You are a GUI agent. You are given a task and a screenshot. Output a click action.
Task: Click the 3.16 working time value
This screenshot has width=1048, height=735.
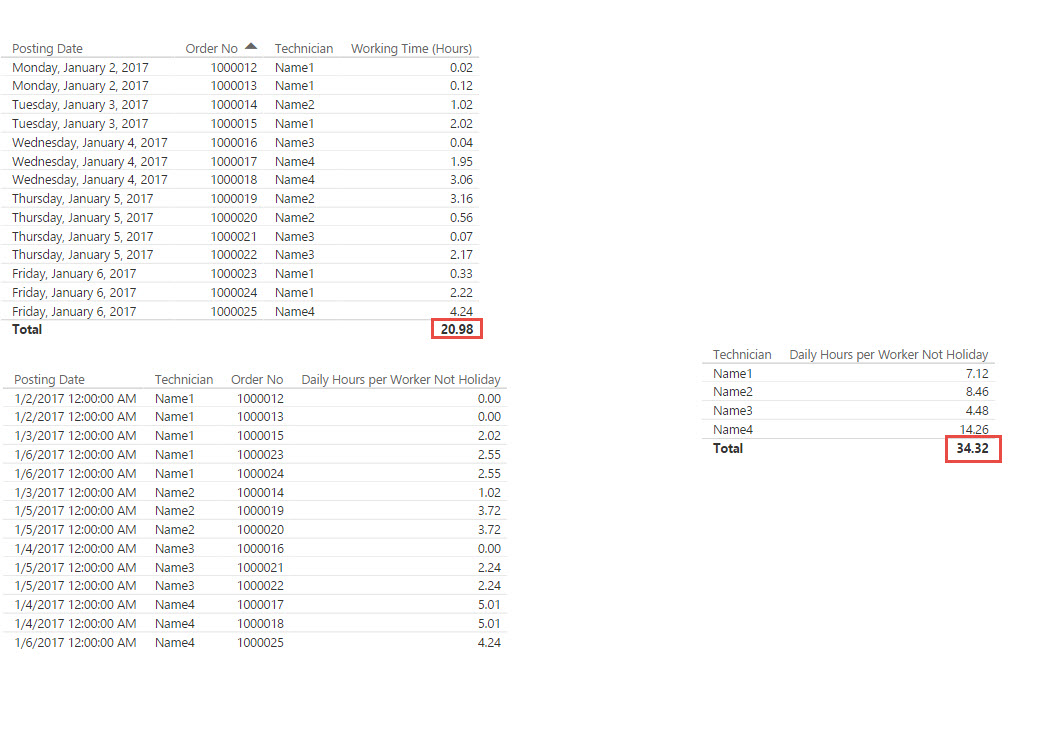[x=461, y=198]
